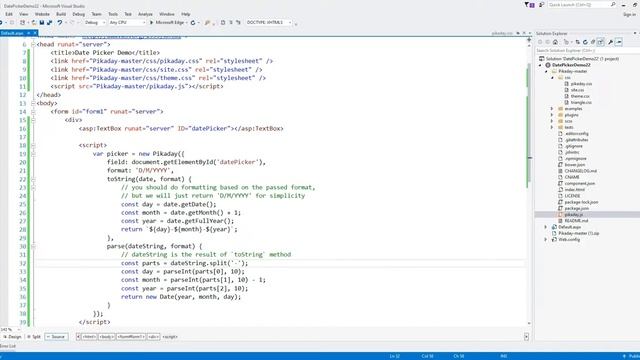Open the Debug configuration dropdown
Image resolution: width=640 pixels, height=360 pixels.
[x=95, y=22]
